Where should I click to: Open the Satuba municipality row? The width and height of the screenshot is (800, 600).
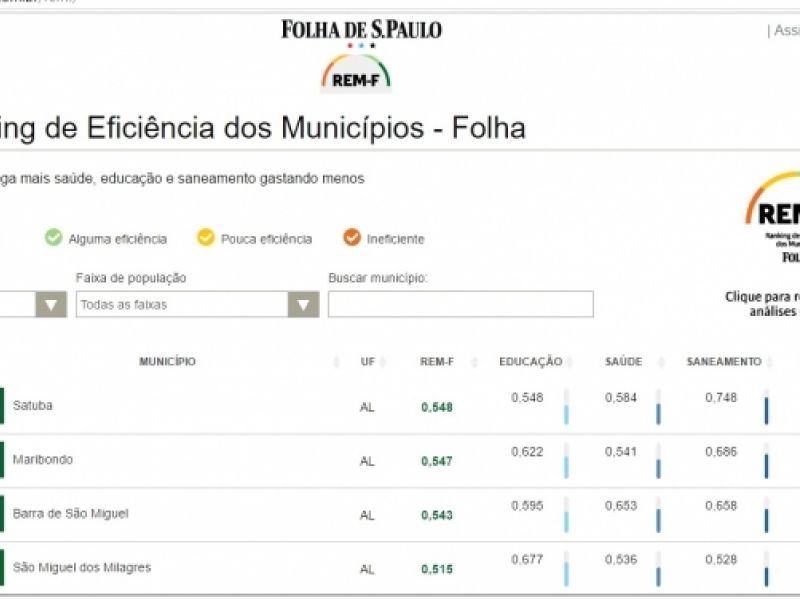coord(33,406)
